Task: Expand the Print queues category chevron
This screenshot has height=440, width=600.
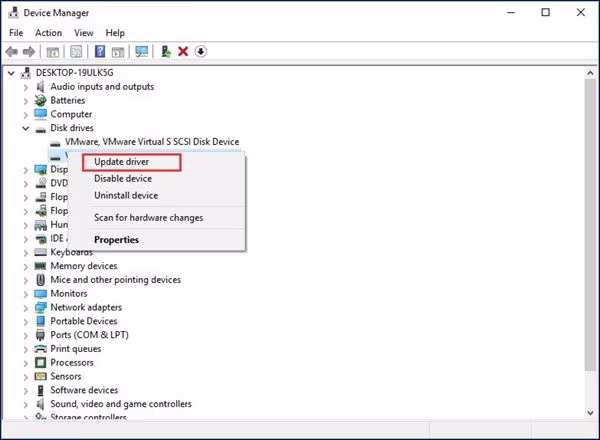Action: (26, 349)
